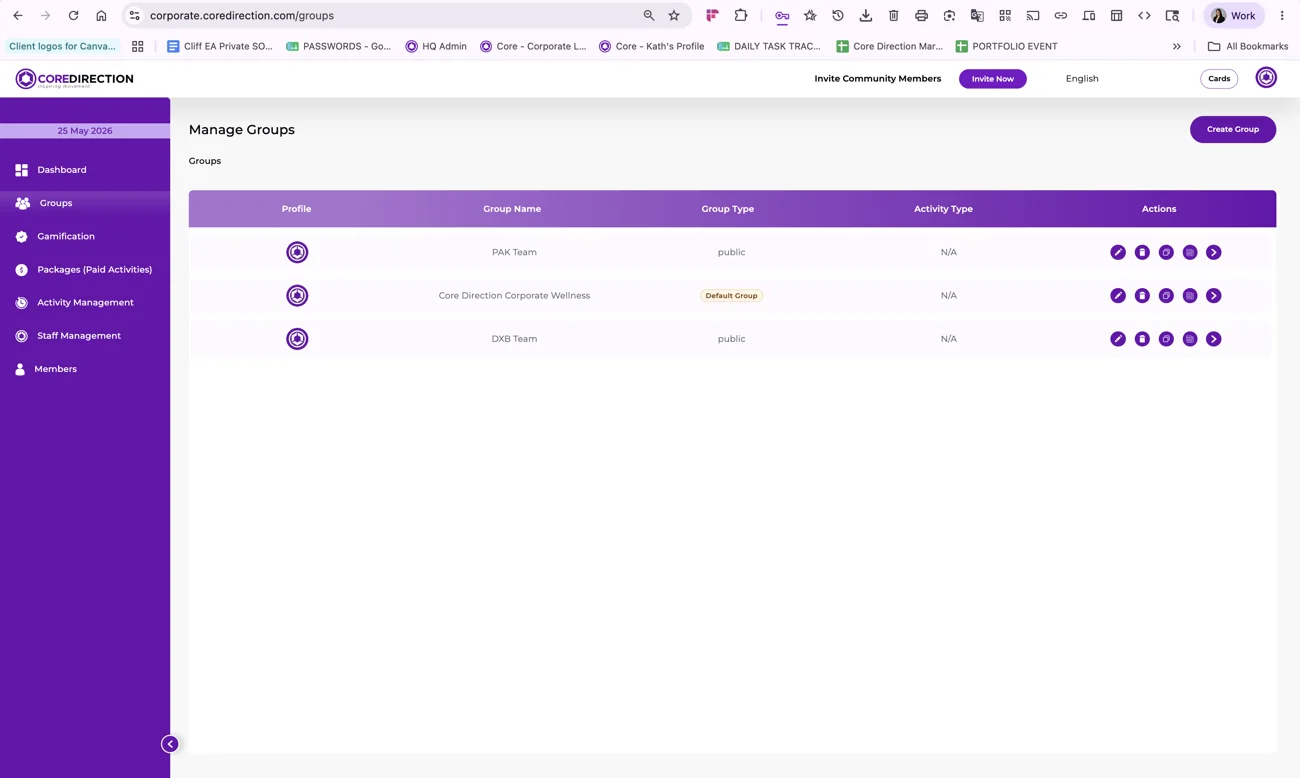The image size is (1300, 778).
Task: Click the Invite Now button
Action: tap(993, 78)
